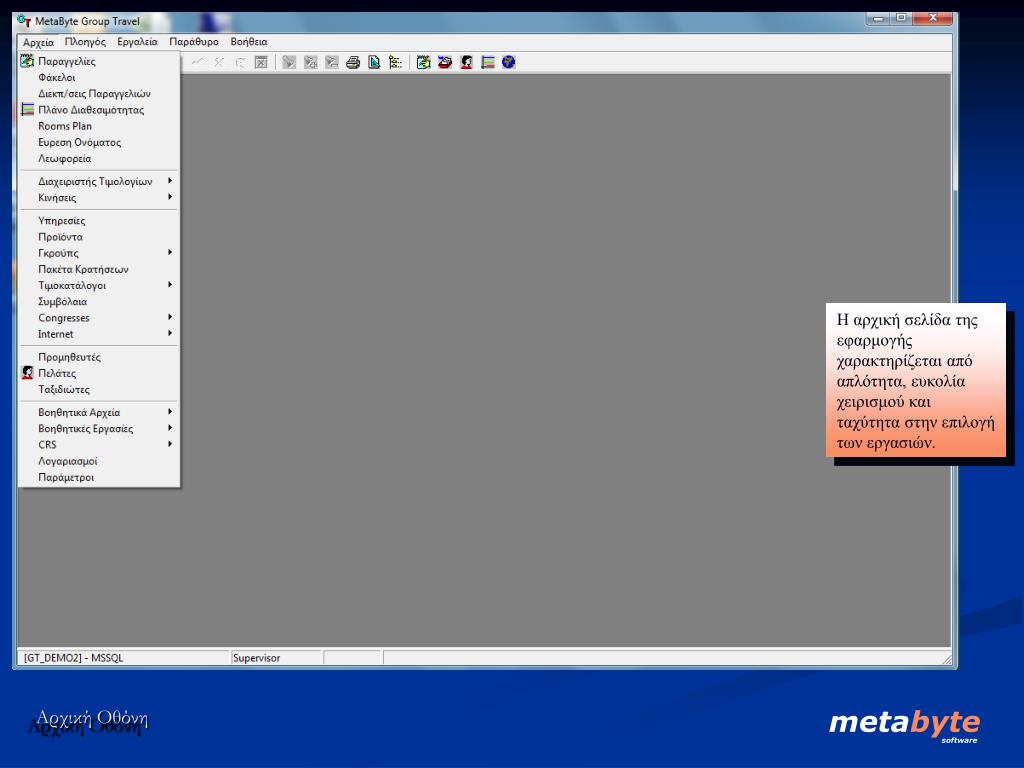Open Πελάτες from the menu
Viewport: 1024px width, 768px height.
click(99, 374)
